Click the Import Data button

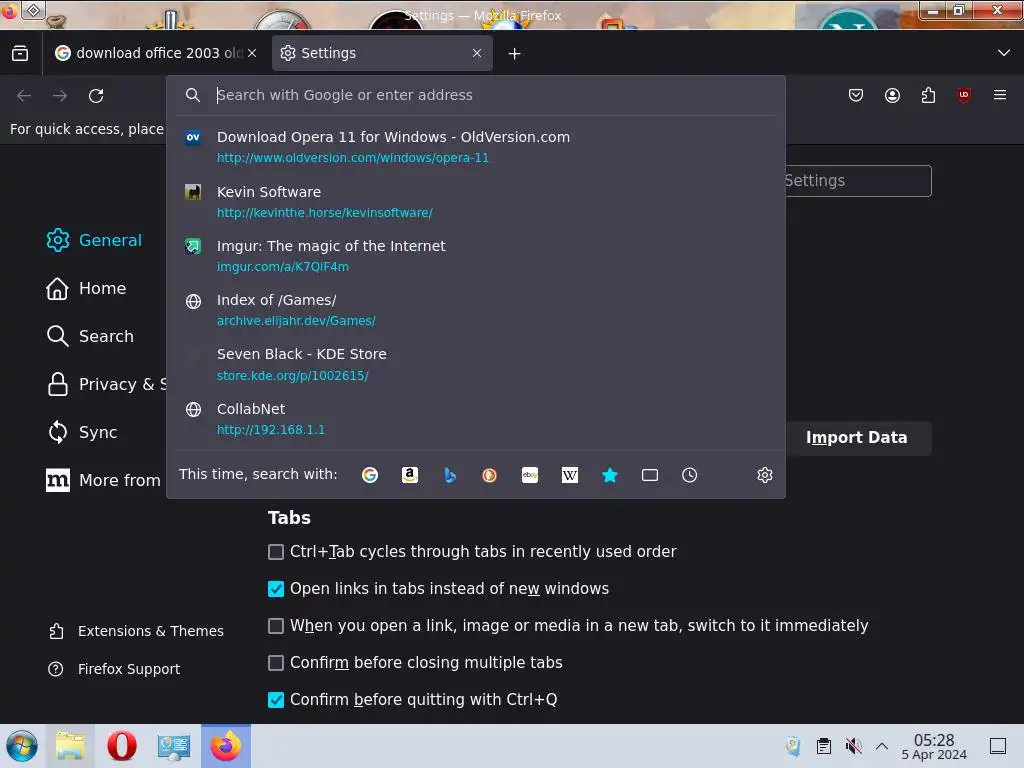[x=856, y=438]
